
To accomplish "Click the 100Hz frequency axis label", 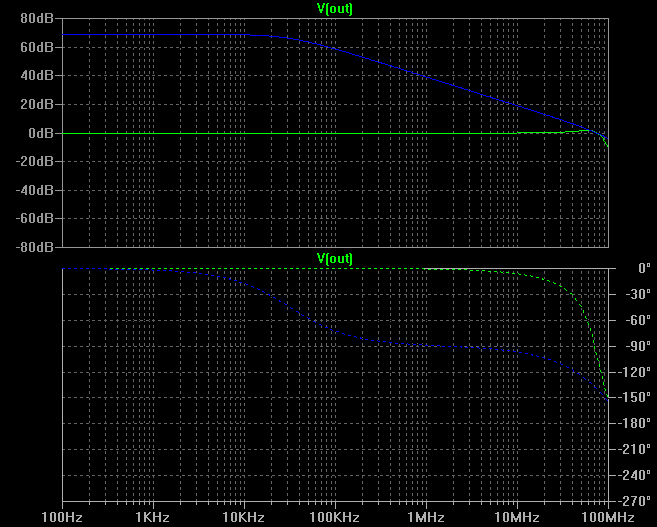I will coord(62,517).
